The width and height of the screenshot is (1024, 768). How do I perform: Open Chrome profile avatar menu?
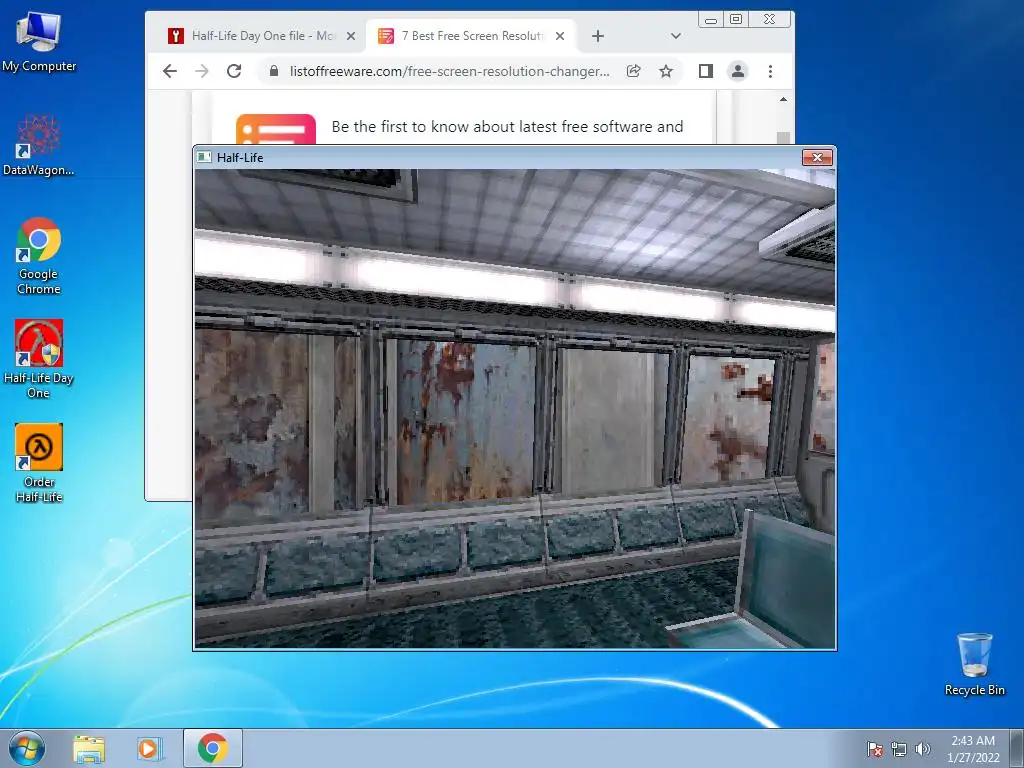pos(738,71)
